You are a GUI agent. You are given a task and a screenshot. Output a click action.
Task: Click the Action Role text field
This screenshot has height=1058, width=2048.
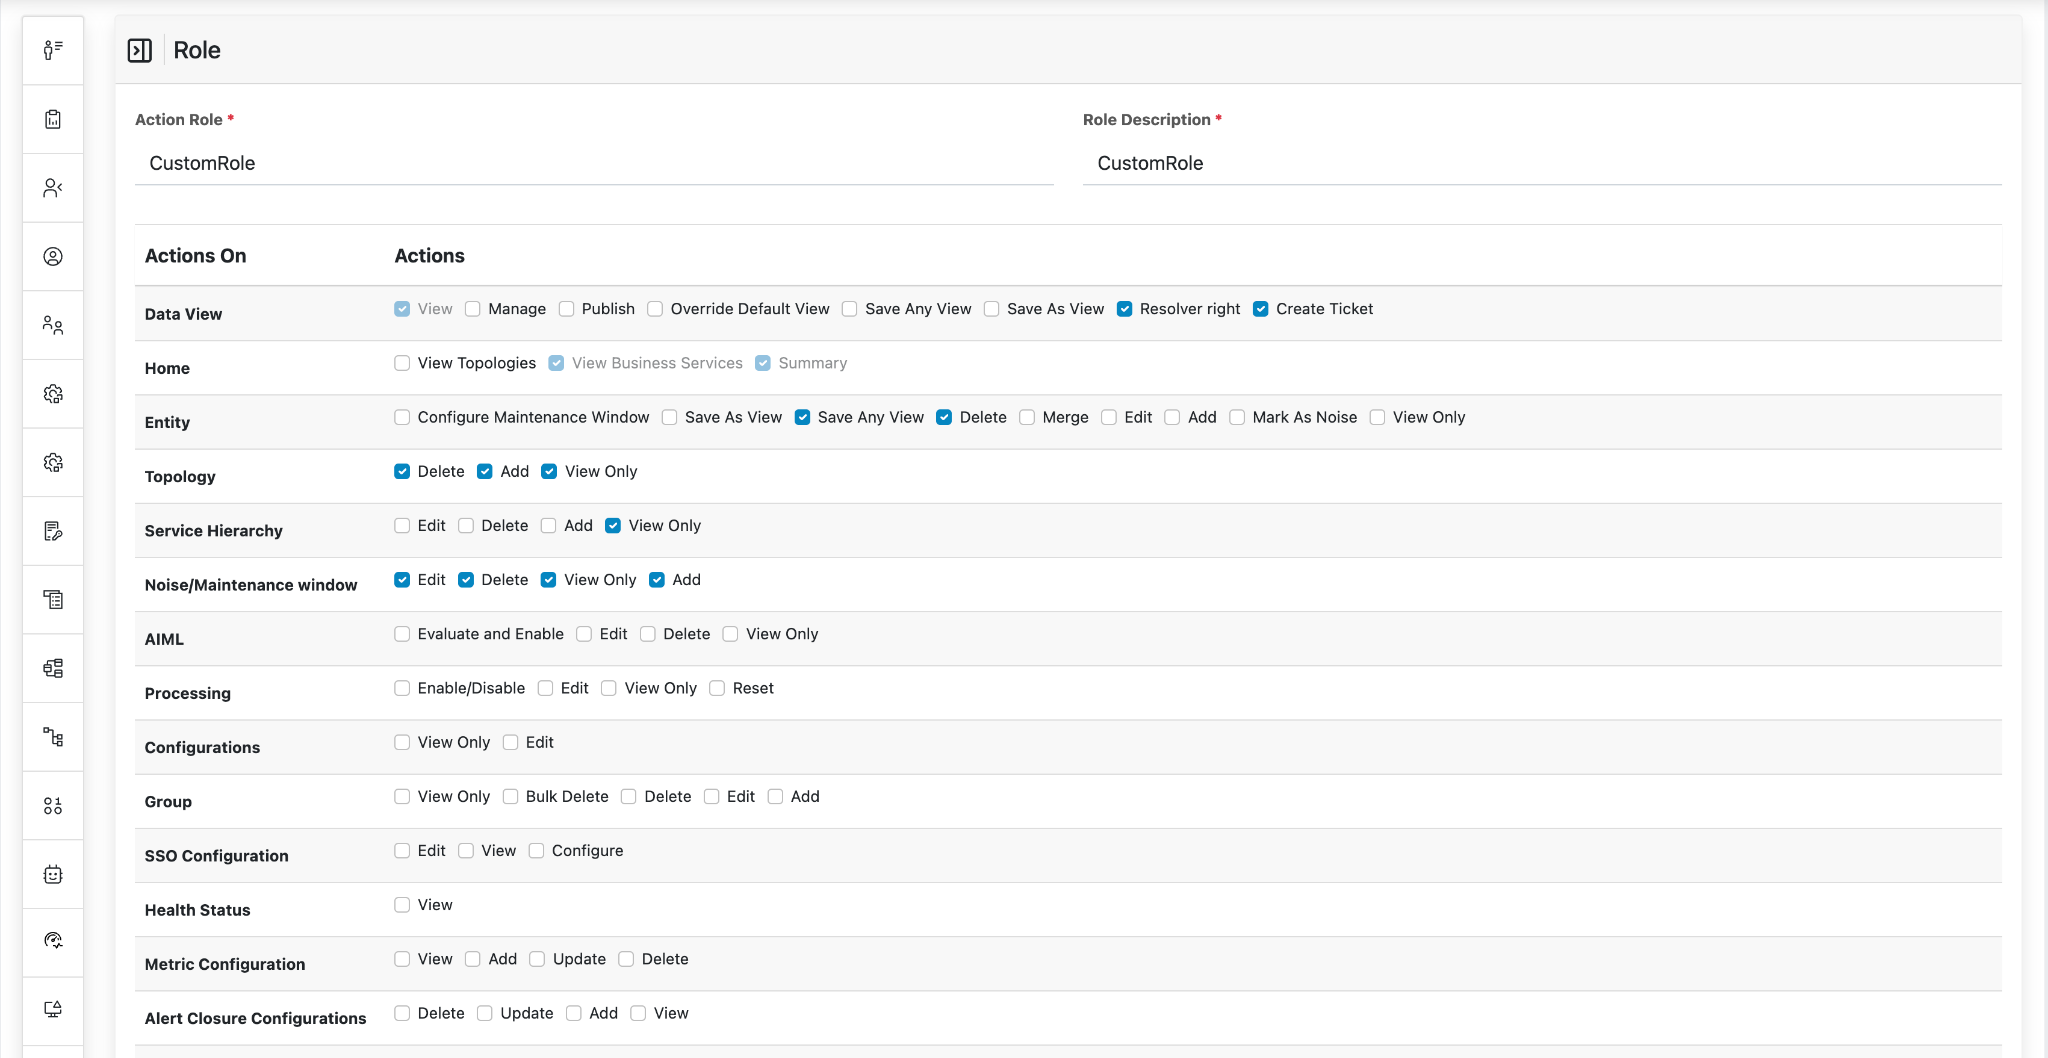coord(594,163)
